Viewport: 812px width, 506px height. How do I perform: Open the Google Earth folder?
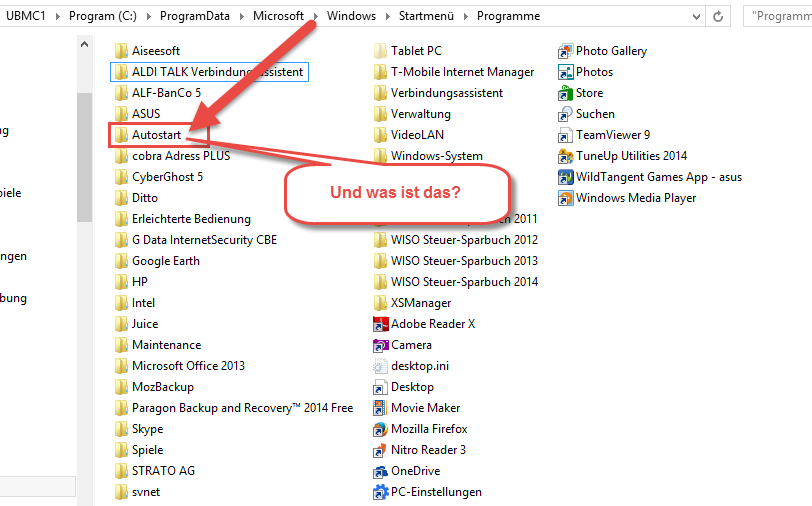click(157, 261)
